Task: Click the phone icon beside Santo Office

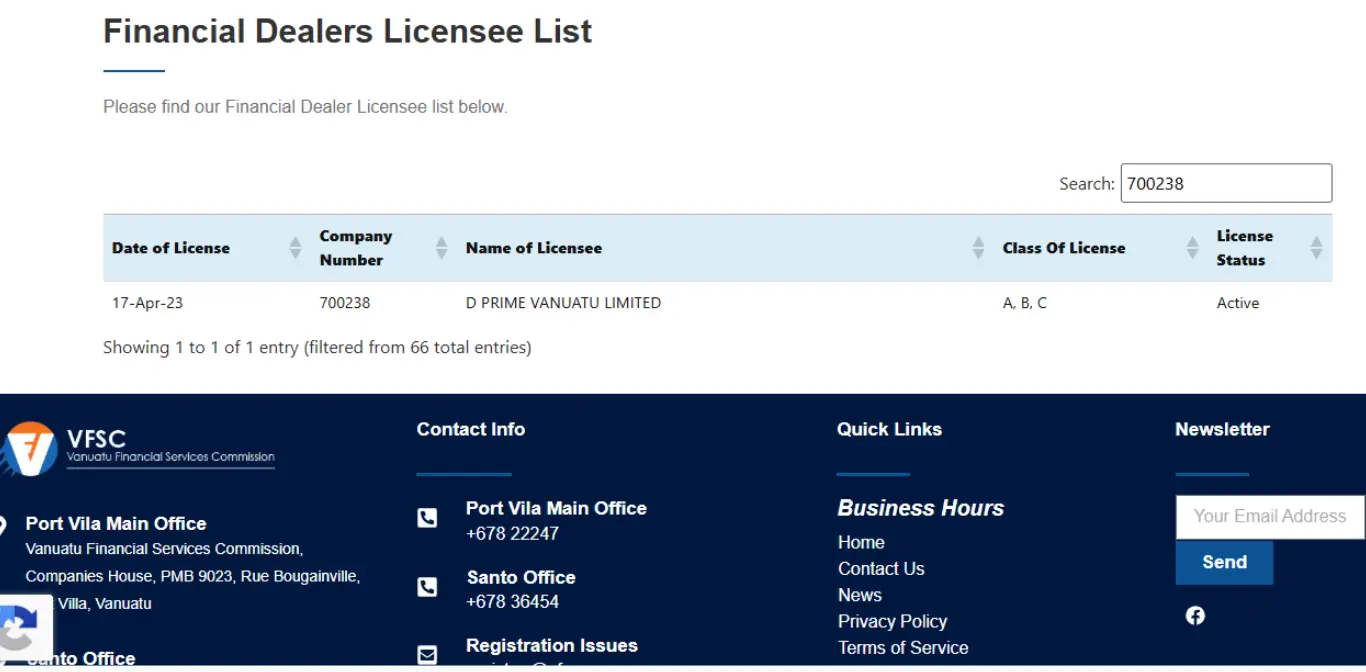Action: (x=427, y=587)
